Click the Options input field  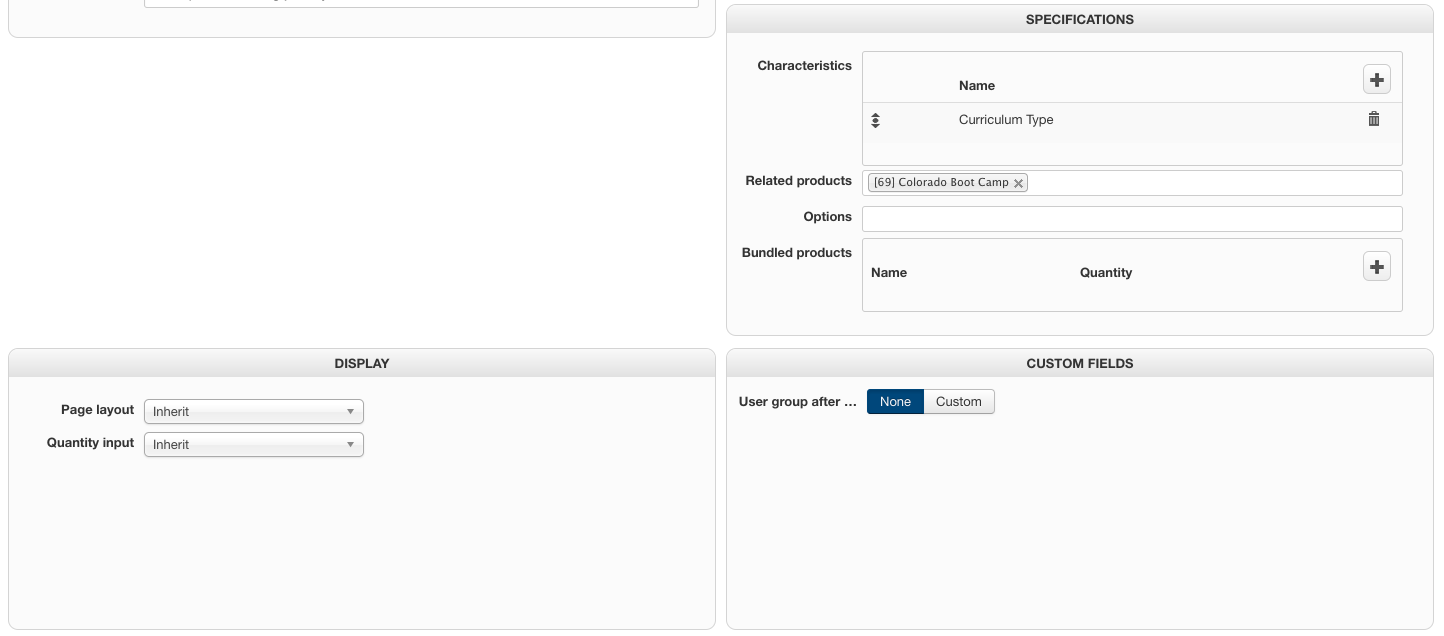[1131, 219]
